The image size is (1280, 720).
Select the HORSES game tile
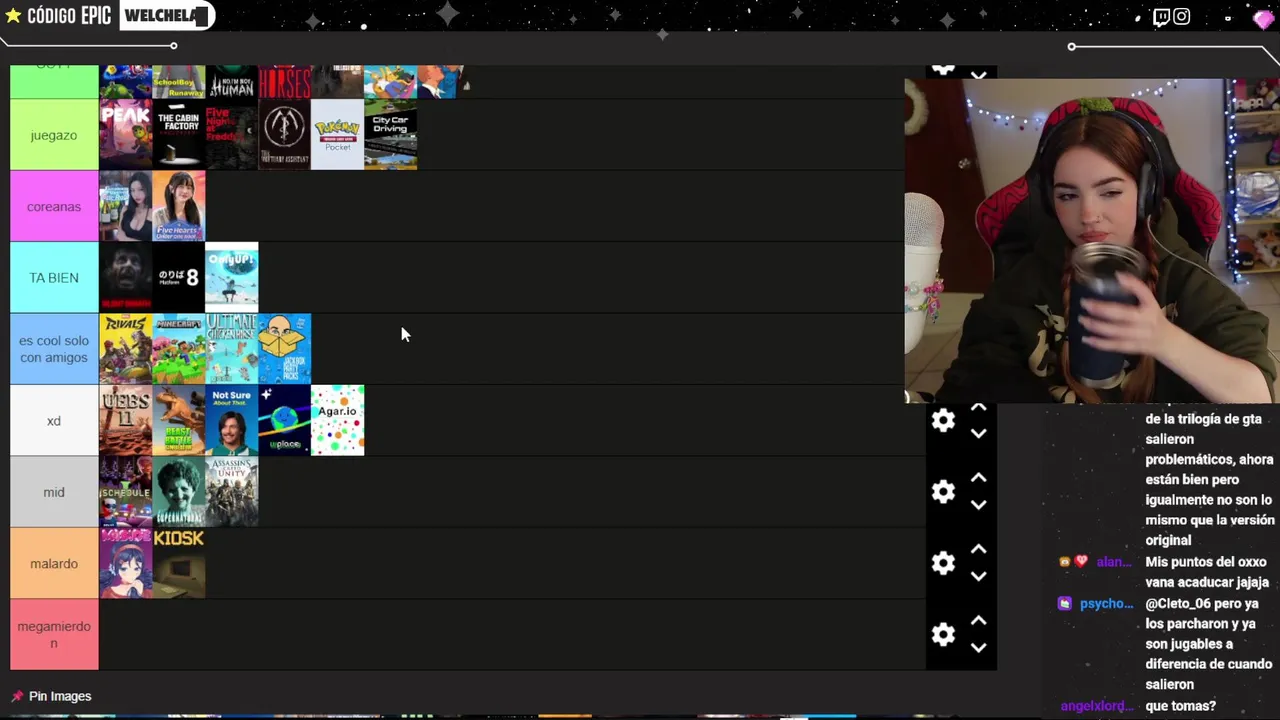coord(284,82)
